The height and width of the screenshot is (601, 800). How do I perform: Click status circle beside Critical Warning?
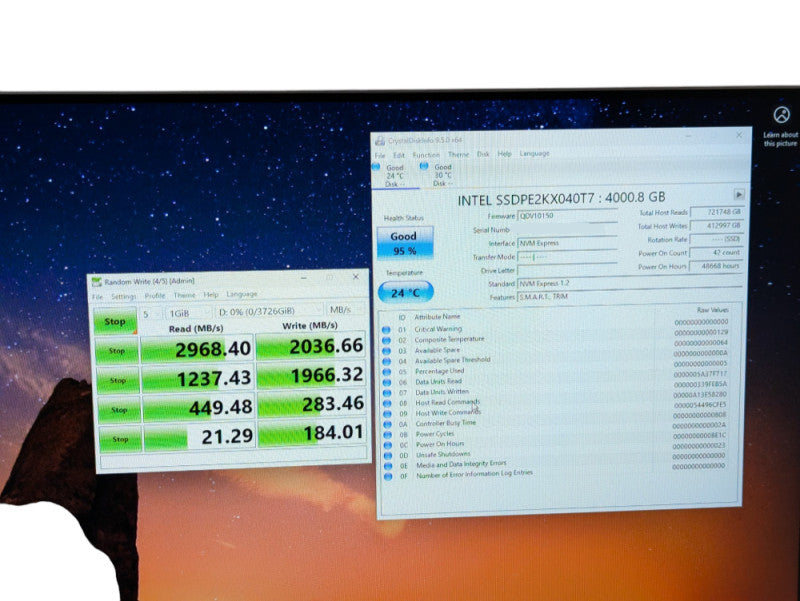pos(386,330)
